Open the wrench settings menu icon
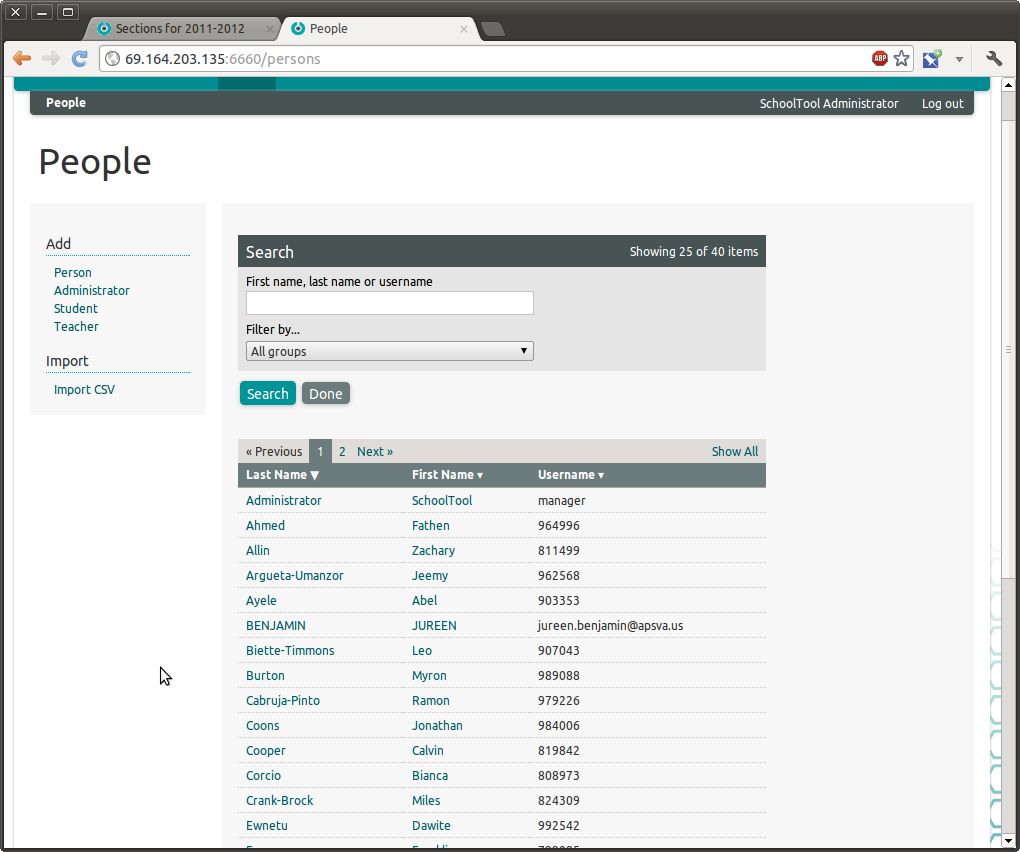The image size is (1020, 852). click(x=993, y=59)
